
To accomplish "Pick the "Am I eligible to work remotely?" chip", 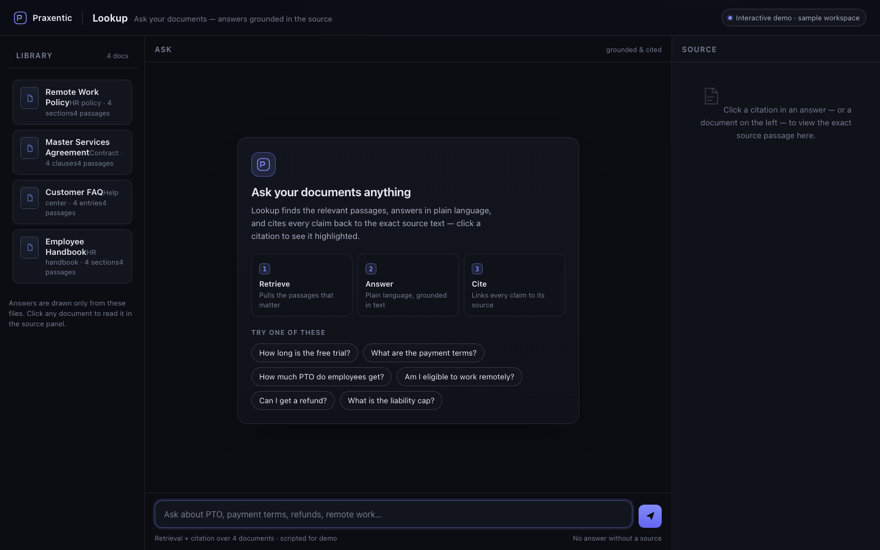I will pyautogui.click(x=460, y=377).
